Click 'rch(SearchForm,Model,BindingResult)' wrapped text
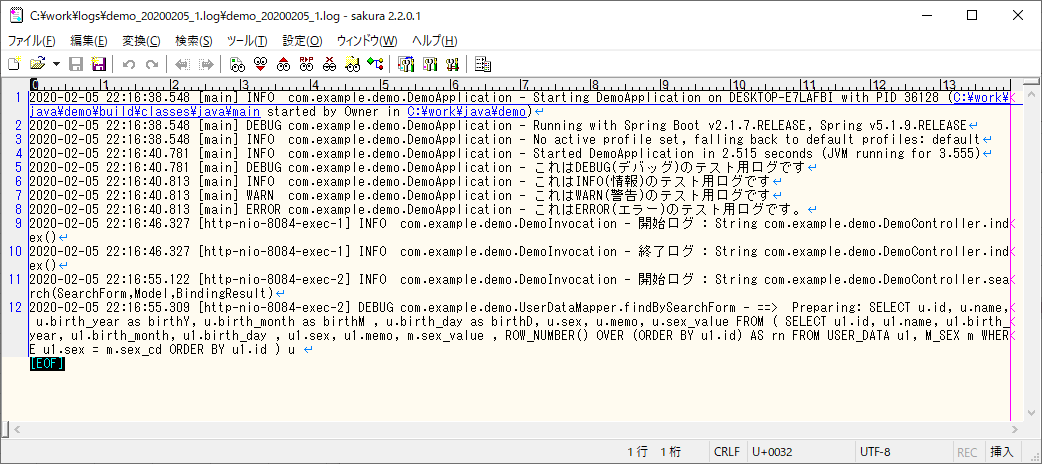1042x464 pixels. [151, 293]
